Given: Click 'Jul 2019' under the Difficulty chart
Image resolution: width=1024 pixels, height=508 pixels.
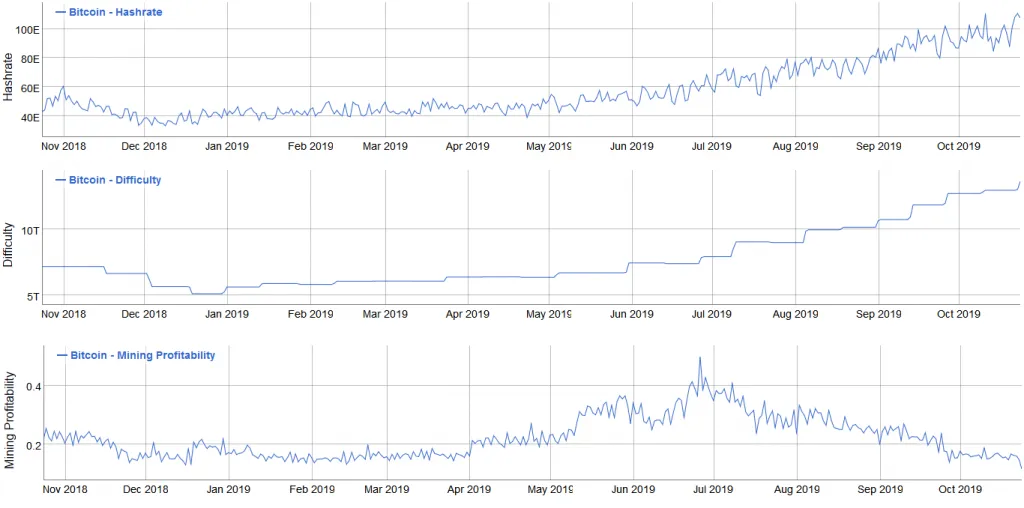Looking at the screenshot, I should [x=712, y=314].
